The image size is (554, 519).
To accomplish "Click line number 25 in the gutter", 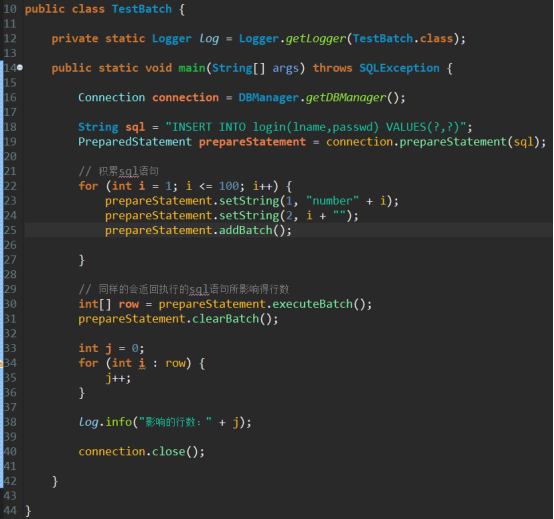I will pyautogui.click(x=10, y=230).
